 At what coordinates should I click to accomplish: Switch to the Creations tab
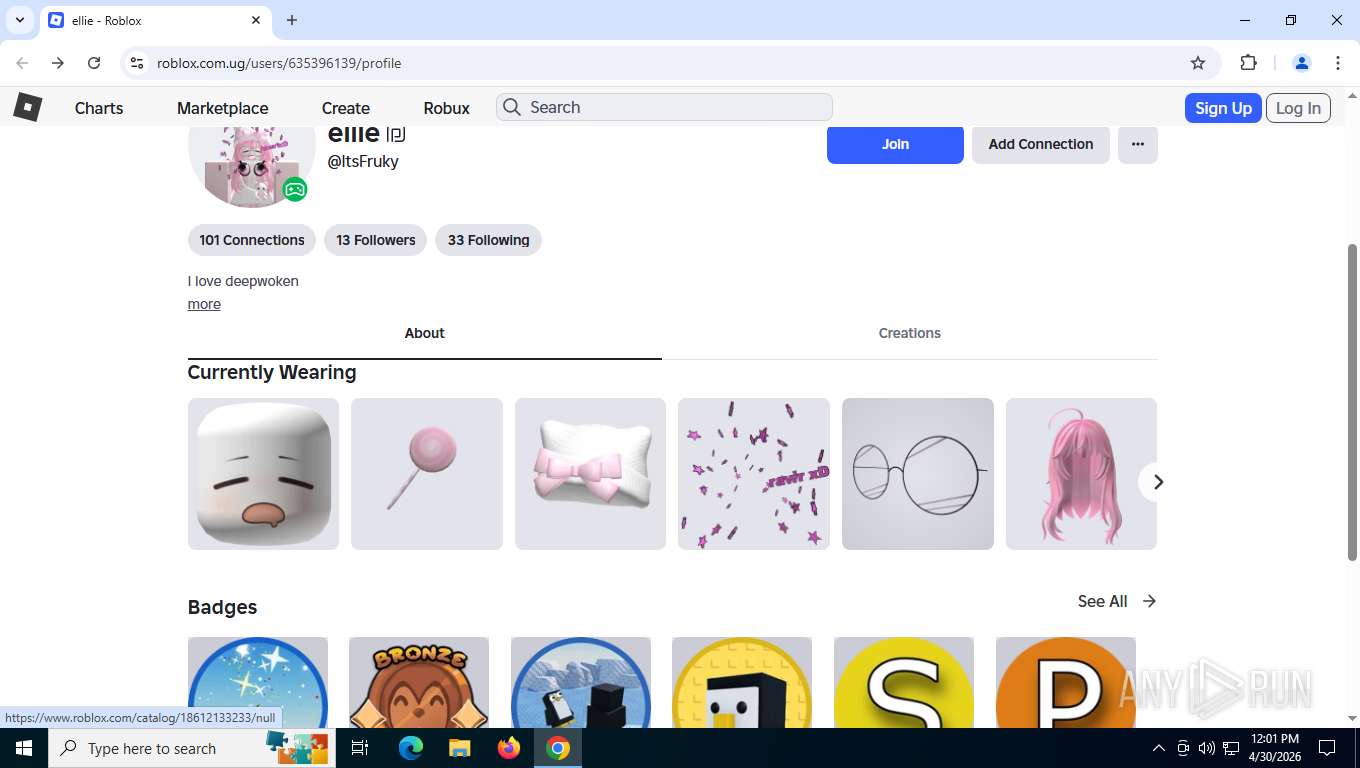pyautogui.click(x=910, y=334)
